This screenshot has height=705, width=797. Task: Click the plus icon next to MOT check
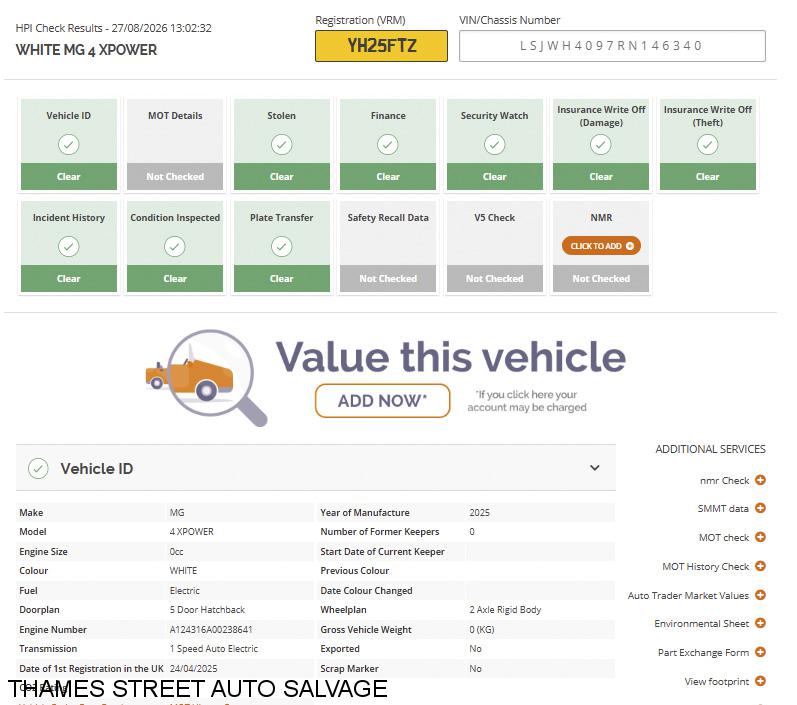[x=760, y=537]
